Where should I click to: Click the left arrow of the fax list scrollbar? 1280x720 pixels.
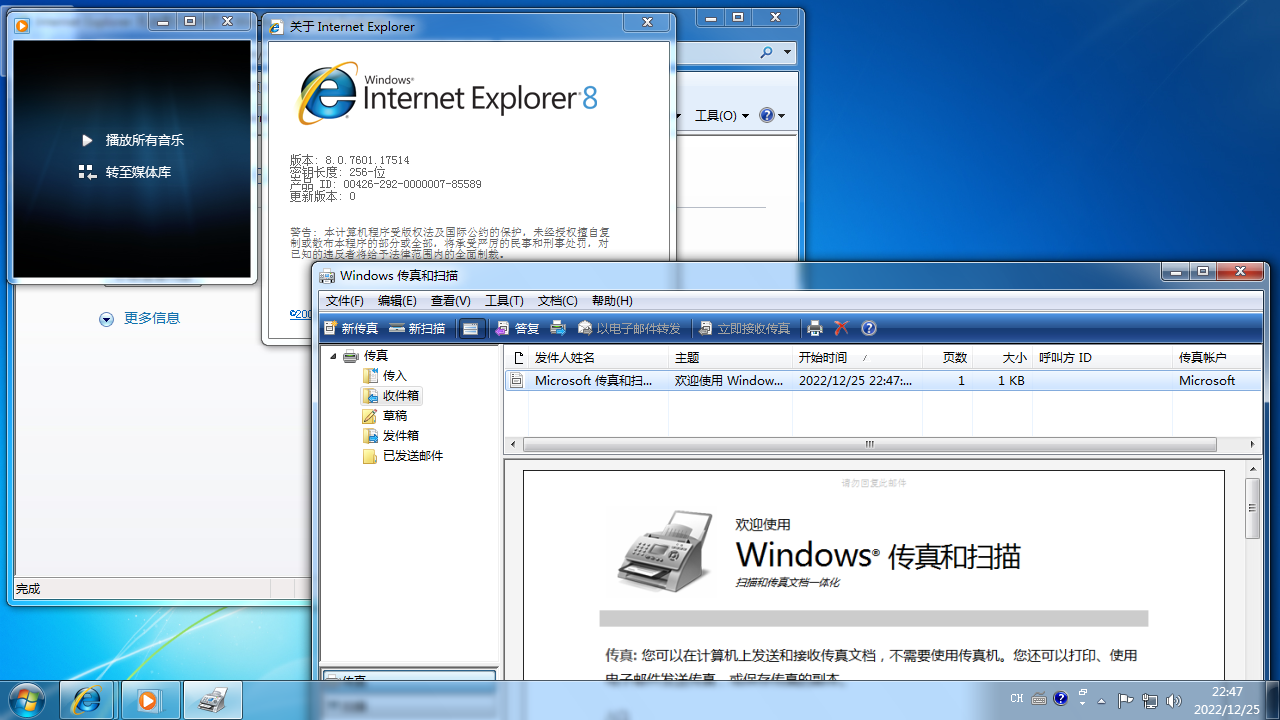[x=514, y=445]
